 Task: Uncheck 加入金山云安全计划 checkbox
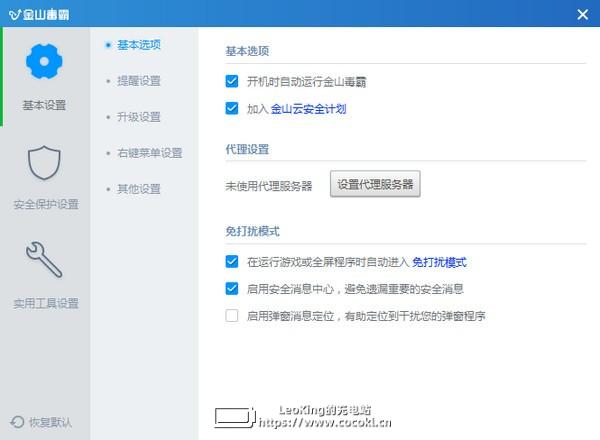232,108
